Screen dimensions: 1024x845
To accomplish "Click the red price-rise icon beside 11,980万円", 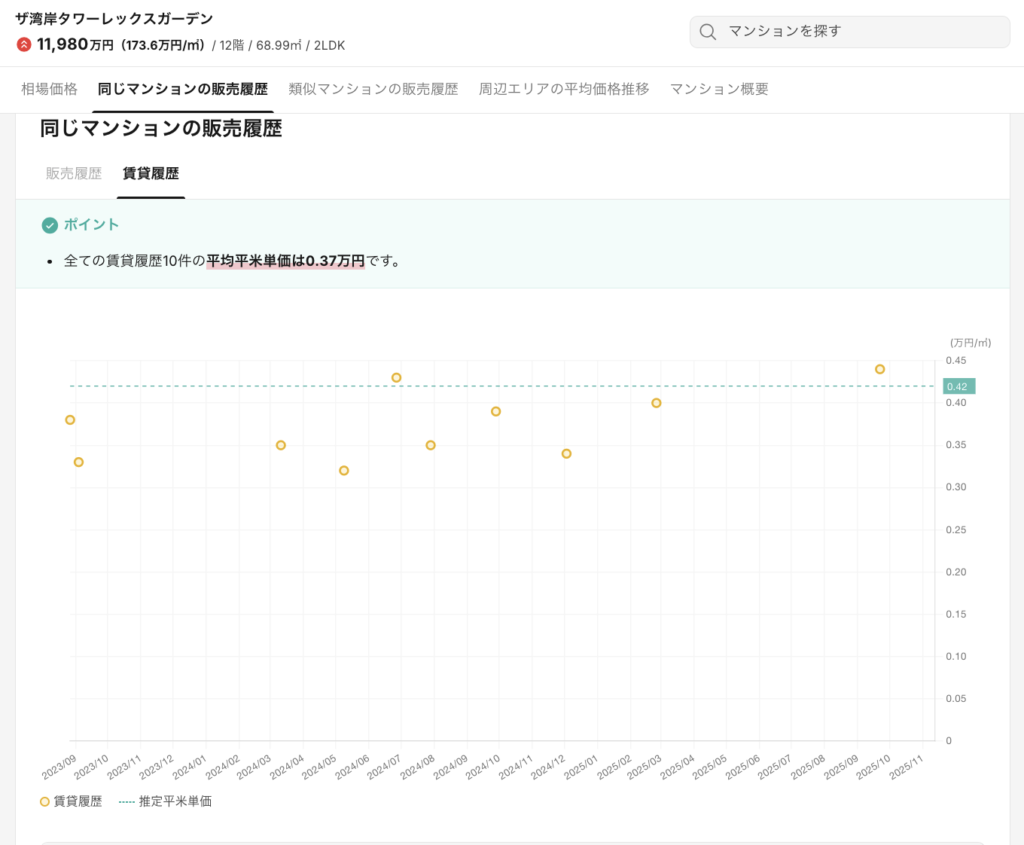I will (x=24, y=45).
